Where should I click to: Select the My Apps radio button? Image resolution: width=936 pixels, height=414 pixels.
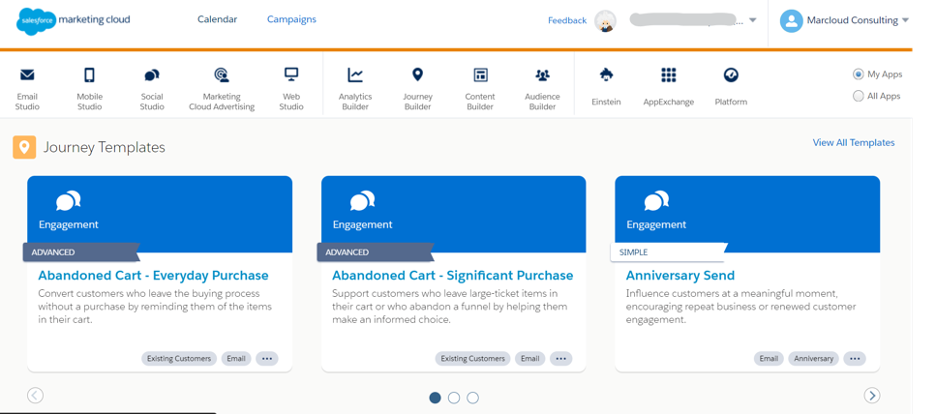pos(858,75)
